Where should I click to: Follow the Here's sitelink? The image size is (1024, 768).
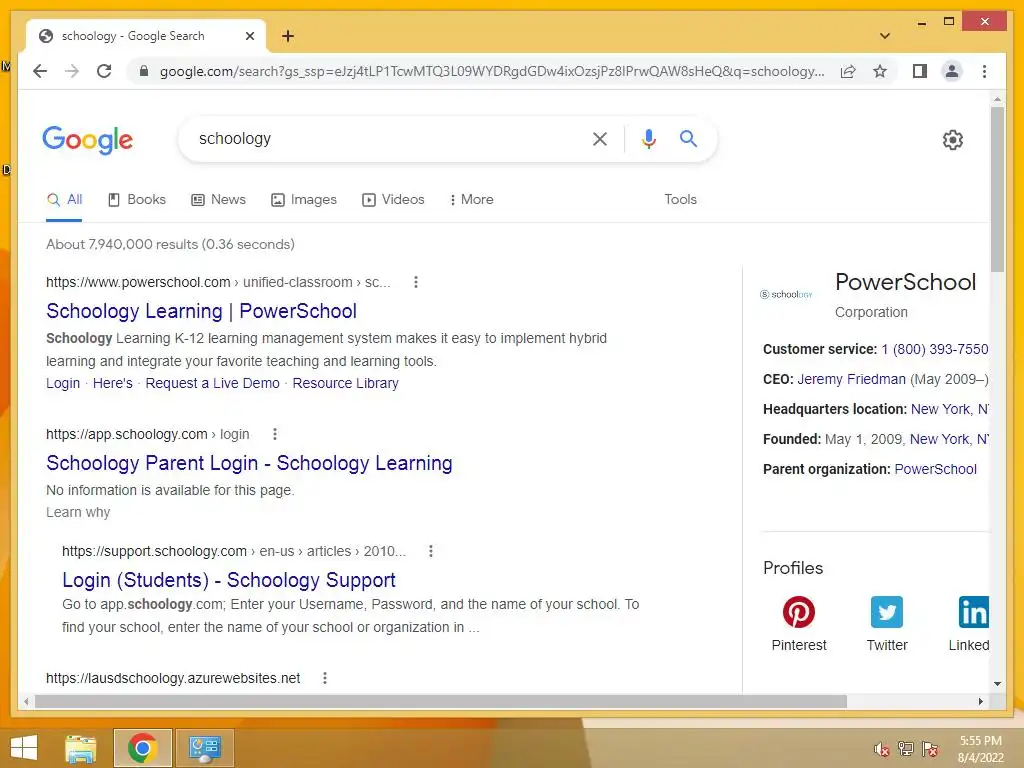coord(112,383)
